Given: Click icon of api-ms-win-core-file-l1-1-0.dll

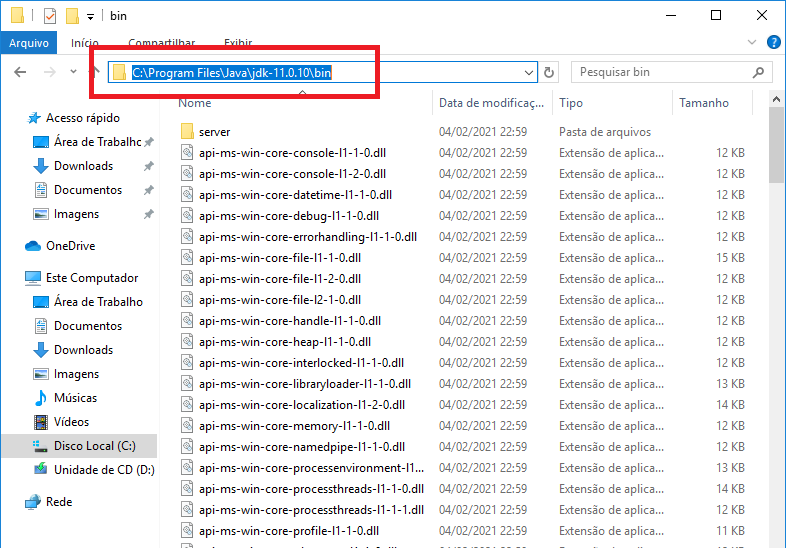Looking at the screenshot, I should (x=187, y=258).
